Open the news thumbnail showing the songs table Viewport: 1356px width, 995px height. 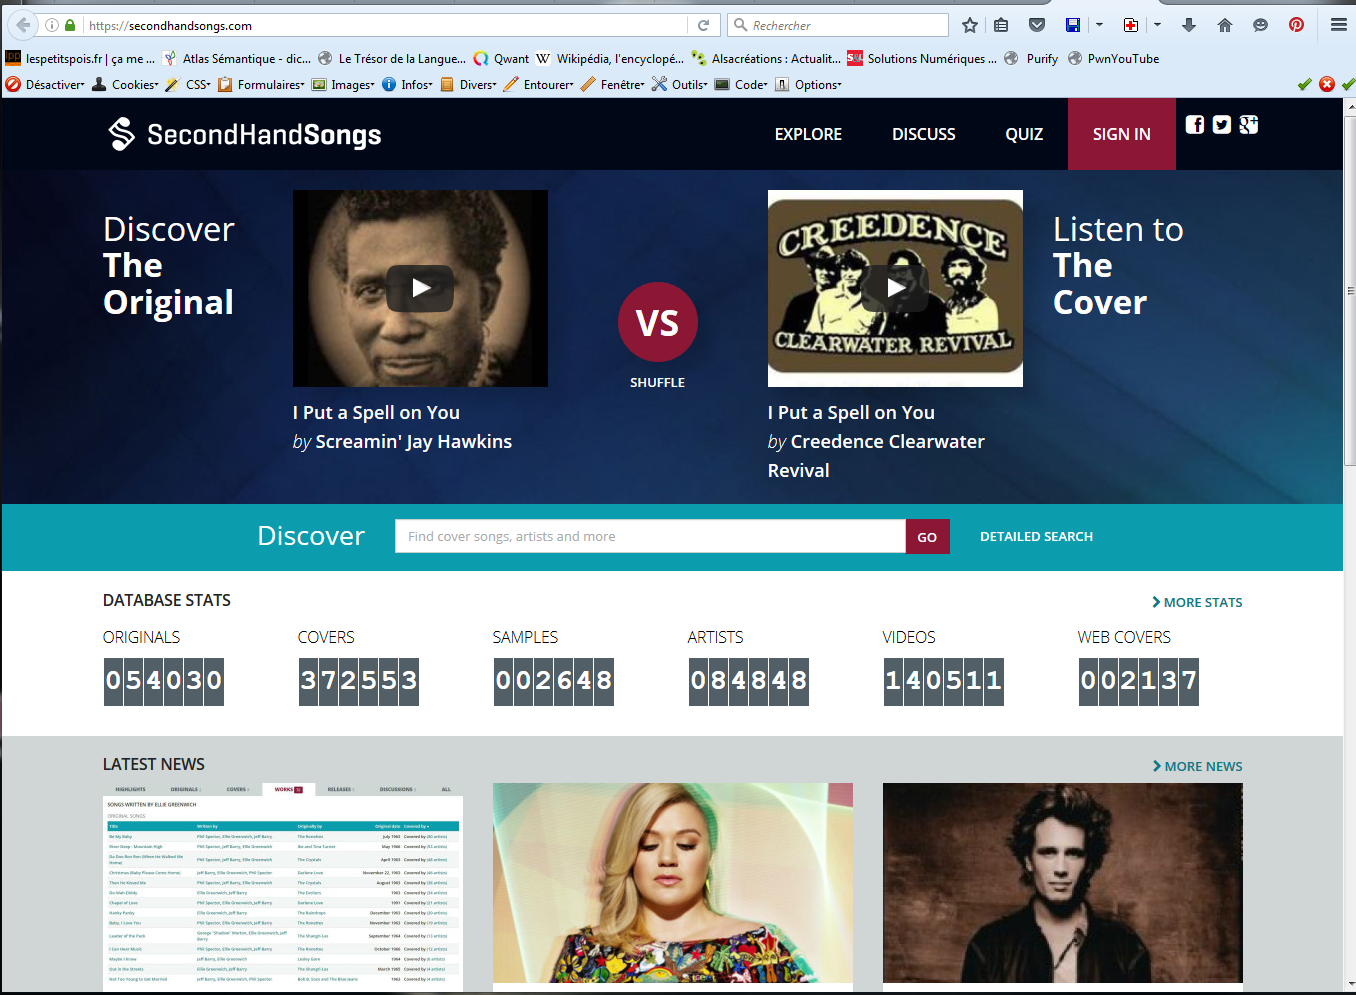click(283, 886)
